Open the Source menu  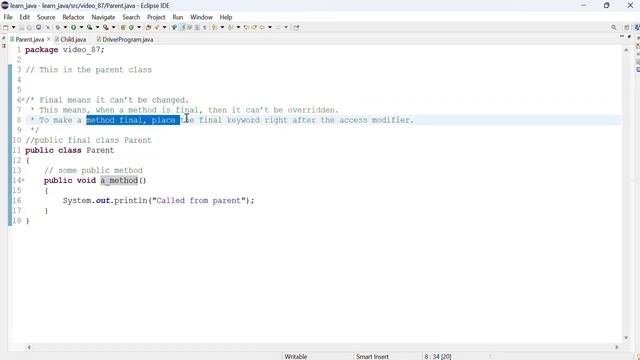pos(46,17)
